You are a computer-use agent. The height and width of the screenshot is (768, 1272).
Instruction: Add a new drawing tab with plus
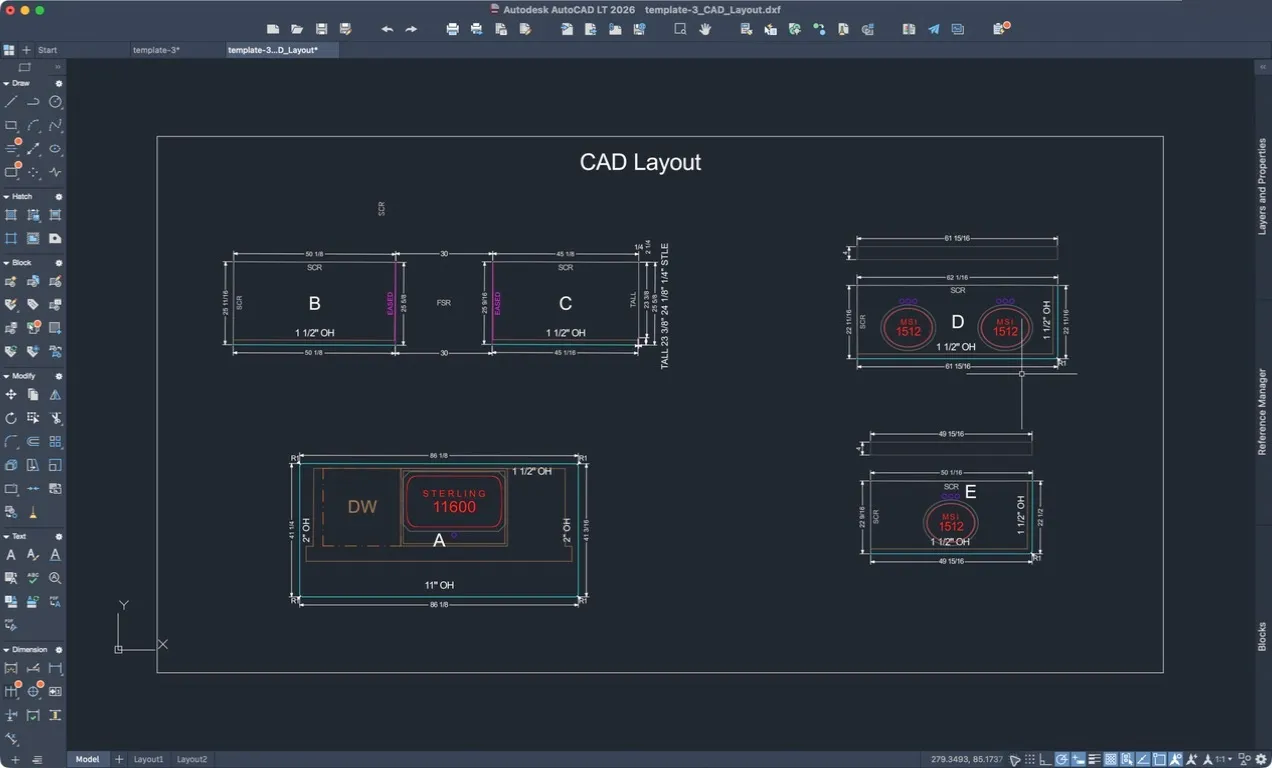point(27,50)
